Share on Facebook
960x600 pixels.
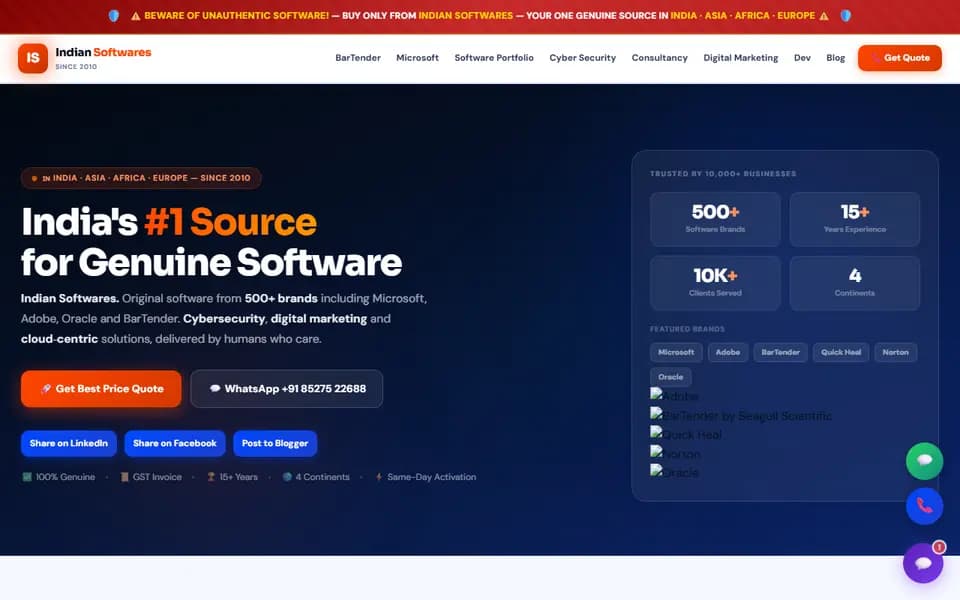point(174,443)
